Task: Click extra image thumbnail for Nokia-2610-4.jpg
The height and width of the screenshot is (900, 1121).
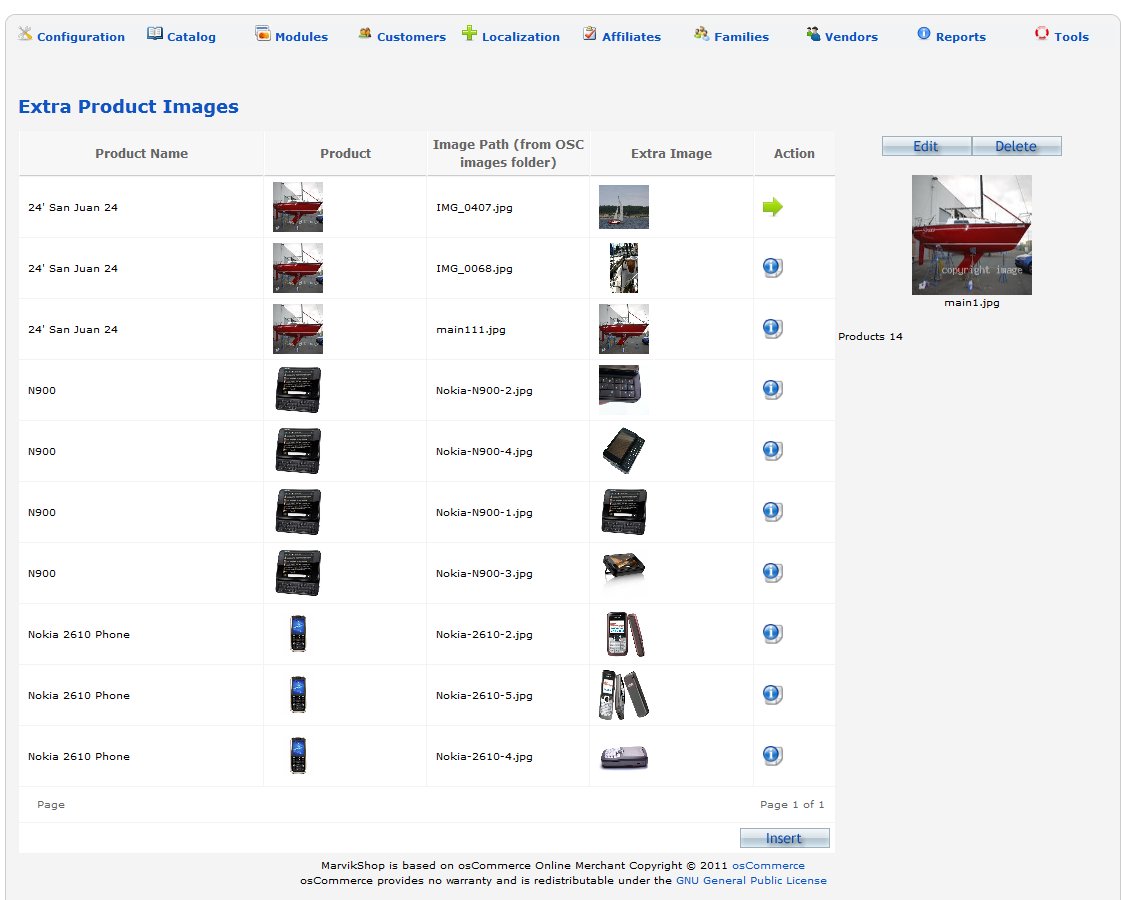Action: 624,757
